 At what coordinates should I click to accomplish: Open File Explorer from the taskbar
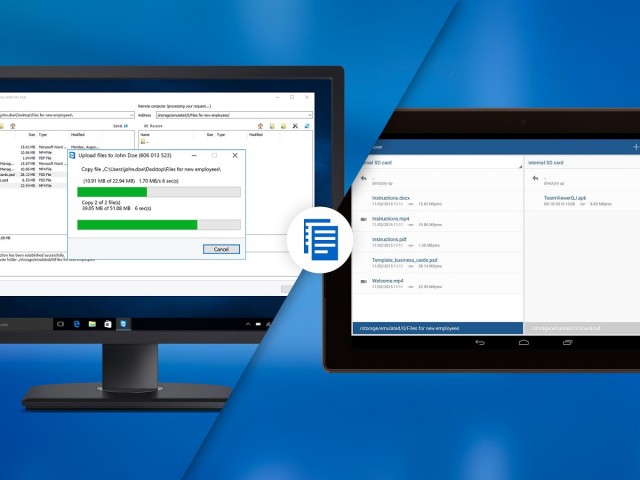point(92,324)
